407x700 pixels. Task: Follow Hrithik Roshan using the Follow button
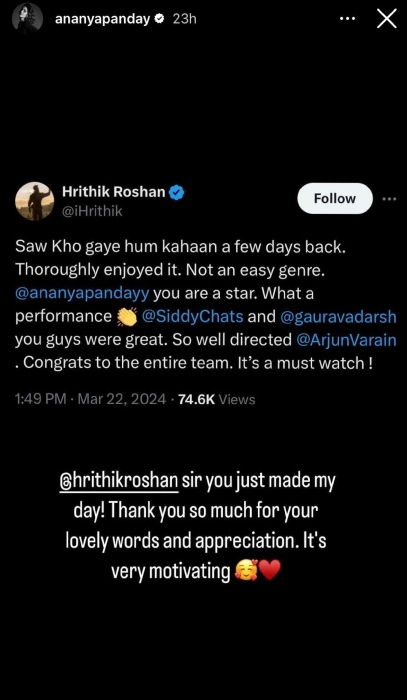coord(335,198)
